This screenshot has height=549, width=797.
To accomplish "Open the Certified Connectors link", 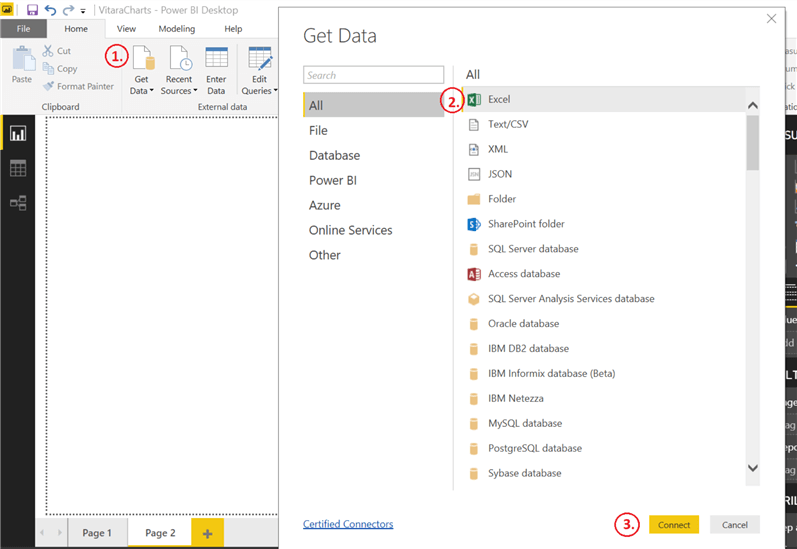I will (348, 524).
